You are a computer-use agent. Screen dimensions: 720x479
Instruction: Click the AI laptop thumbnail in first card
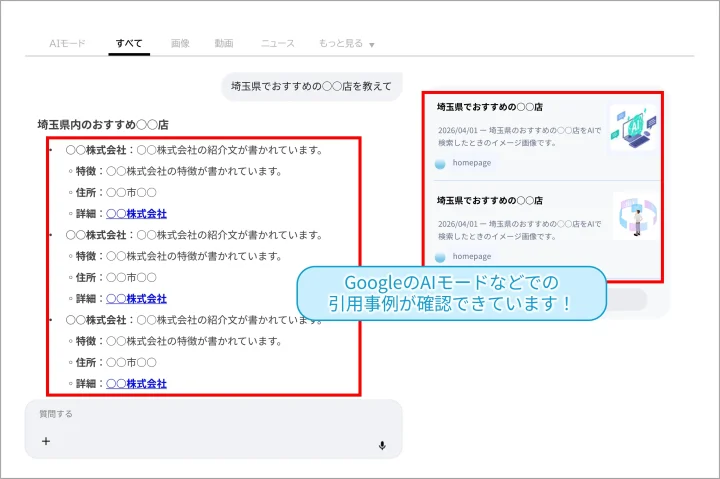[x=633, y=127]
